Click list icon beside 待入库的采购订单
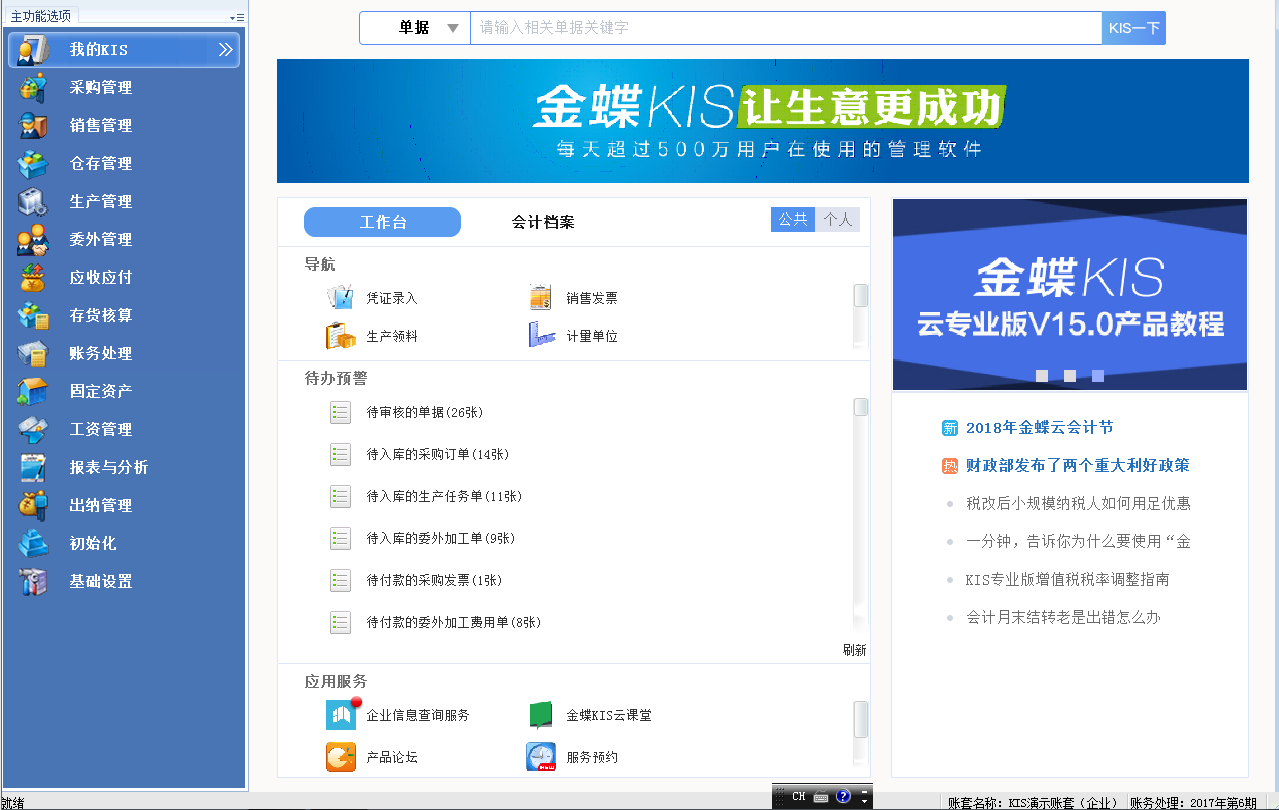Image resolution: width=1279 pixels, height=810 pixels. click(x=340, y=454)
